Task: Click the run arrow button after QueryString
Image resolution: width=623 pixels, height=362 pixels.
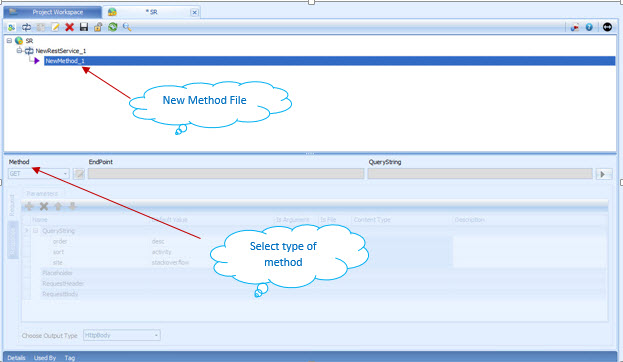Action: 604,174
